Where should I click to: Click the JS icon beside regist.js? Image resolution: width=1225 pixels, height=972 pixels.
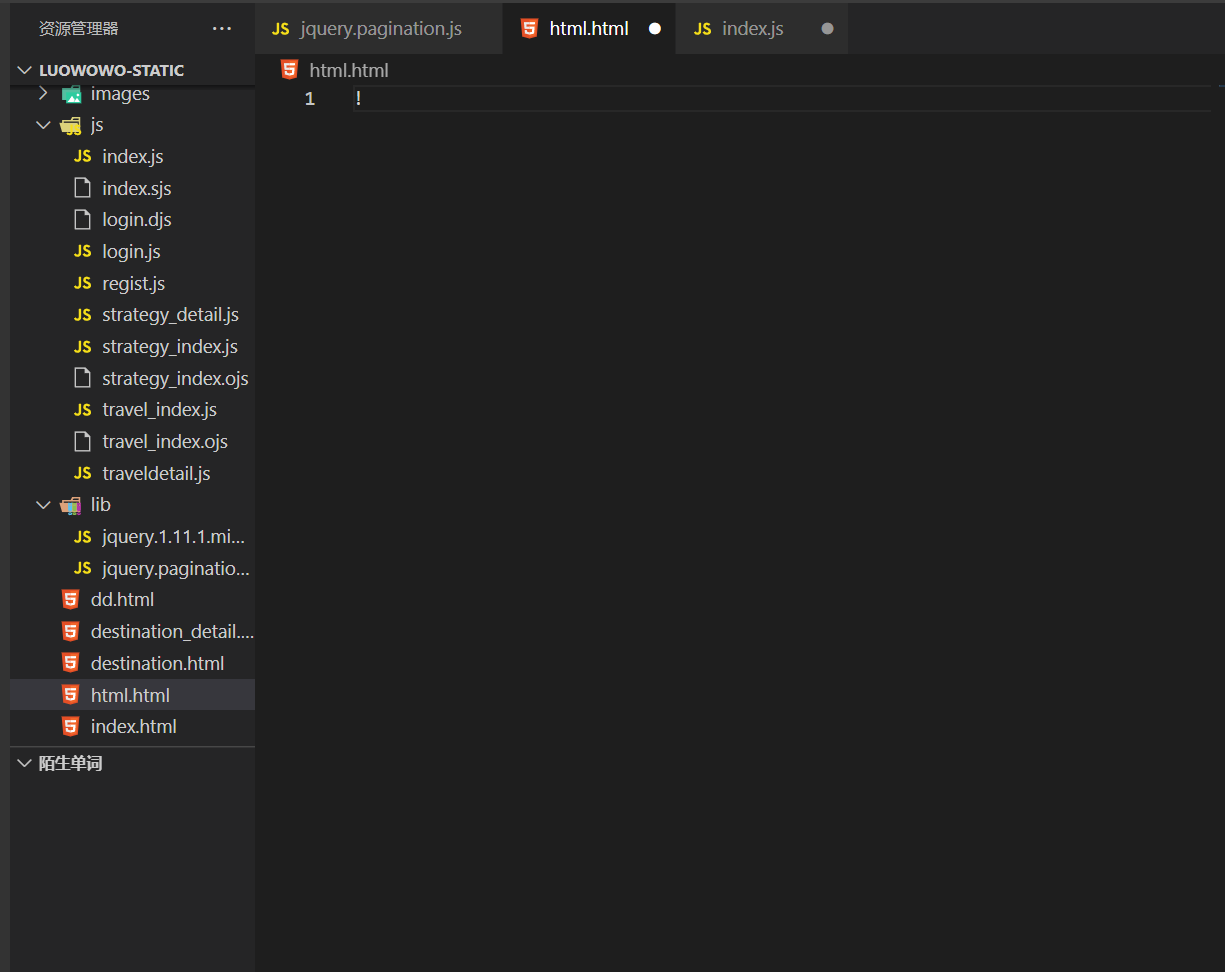click(x=83, y=284)
